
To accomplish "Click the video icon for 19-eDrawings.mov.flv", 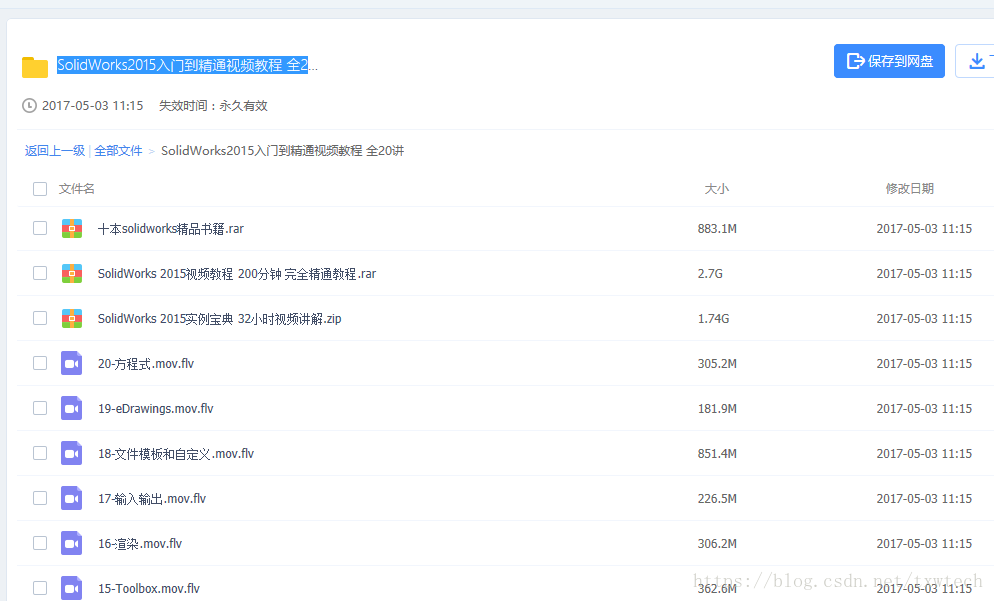I will (x=72, y=408).
